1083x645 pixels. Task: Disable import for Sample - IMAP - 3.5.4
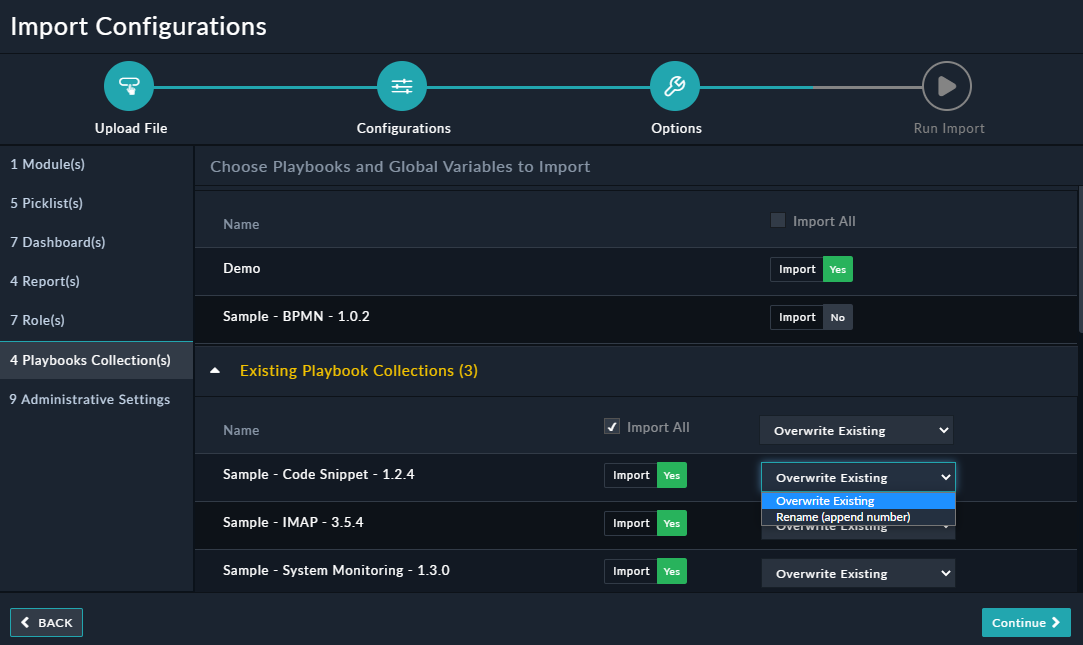671,523
